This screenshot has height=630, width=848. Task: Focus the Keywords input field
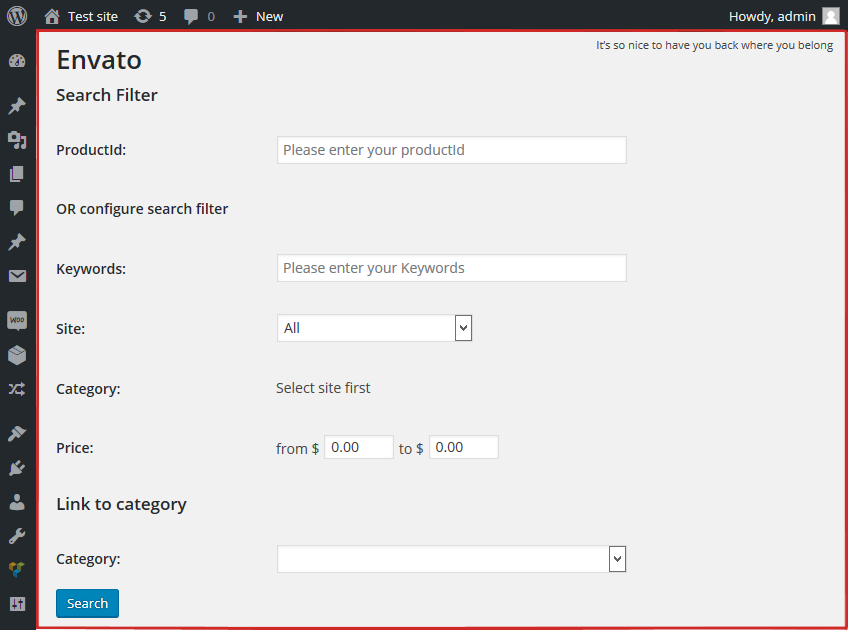coord(452,268)
